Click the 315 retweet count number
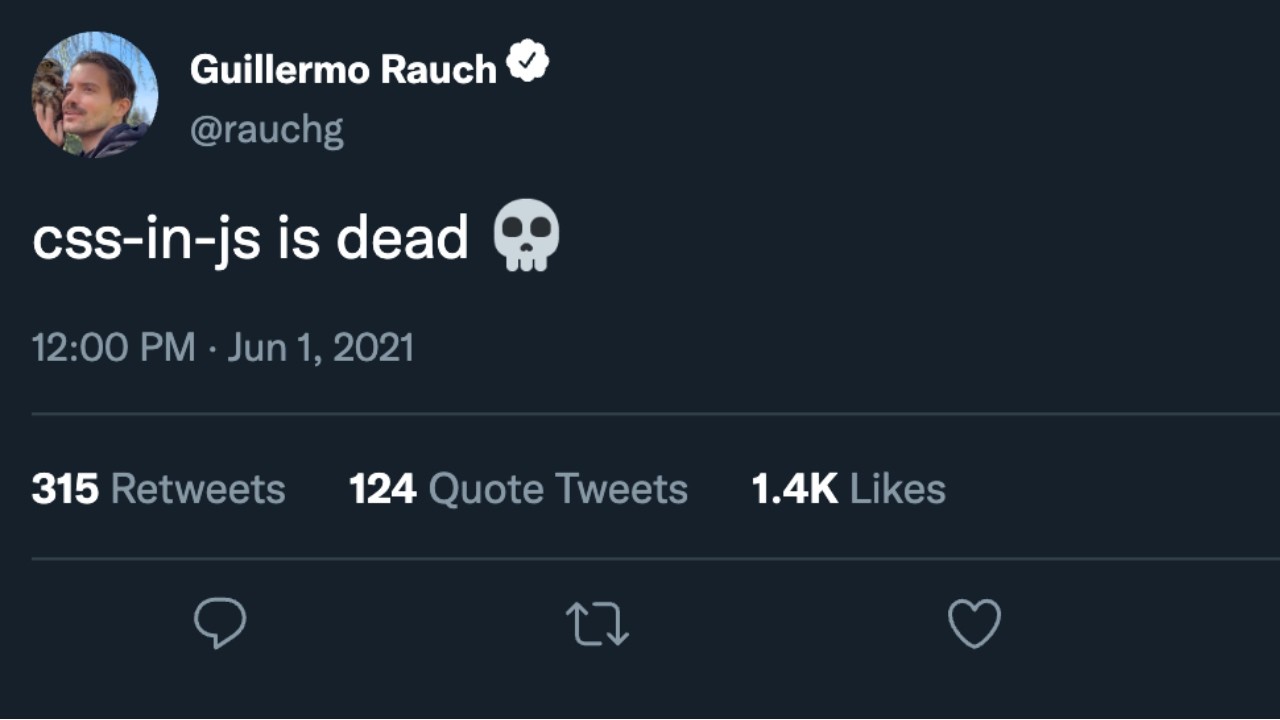The width and height of the screenshot is (1280, 720). click(x=65, y=489)
